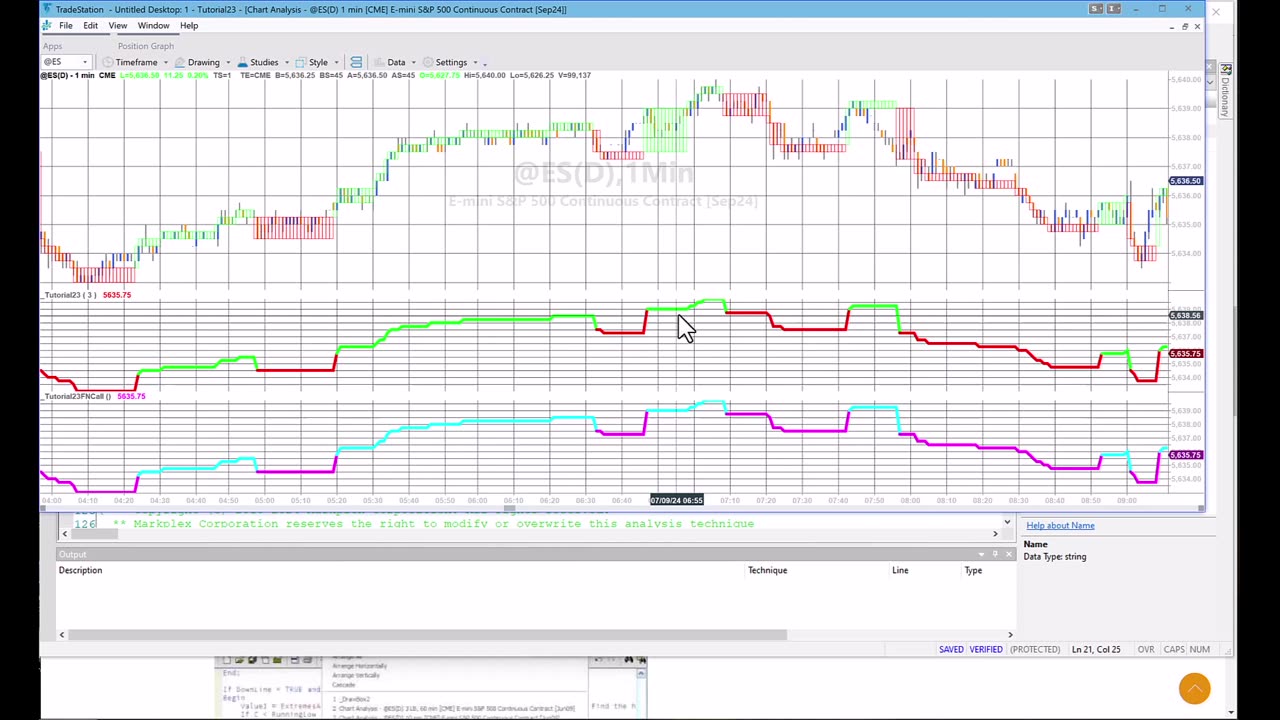
Task: Click the TradeStation menu bar logo icon
Action: tap(47, 26)
